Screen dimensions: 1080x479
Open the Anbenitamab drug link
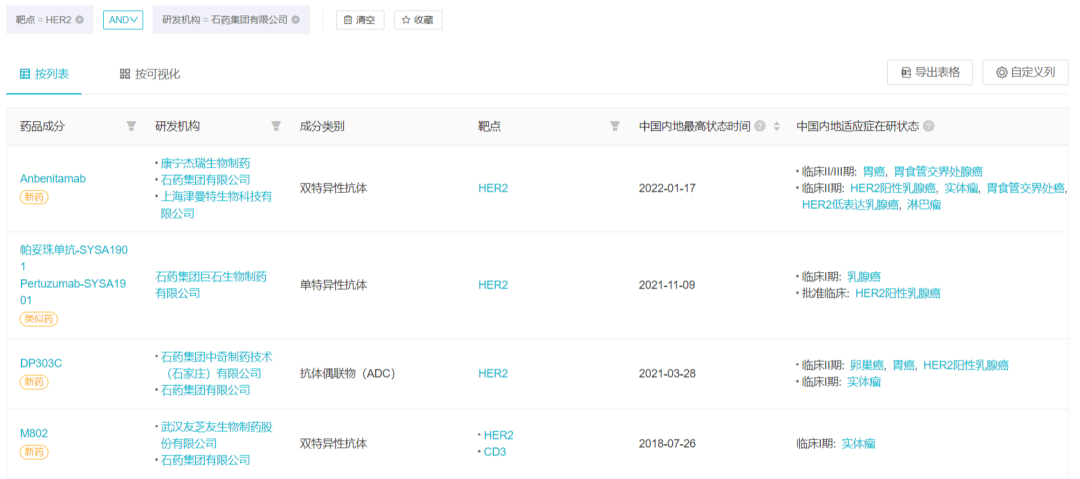click(x=53, y=179)
